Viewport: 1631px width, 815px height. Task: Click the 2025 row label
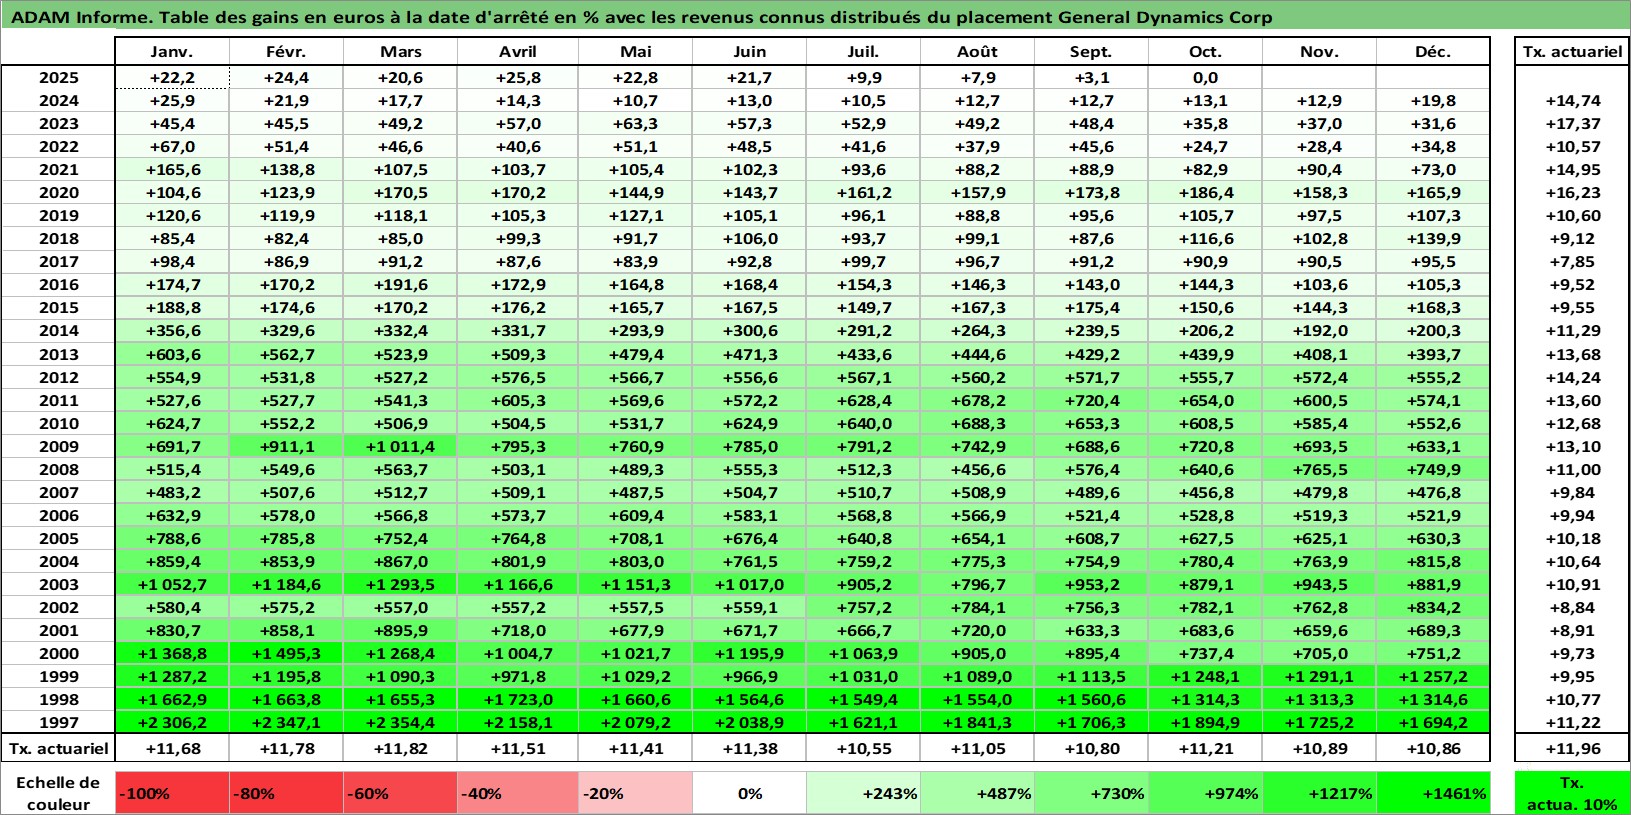tap(58, 77)
